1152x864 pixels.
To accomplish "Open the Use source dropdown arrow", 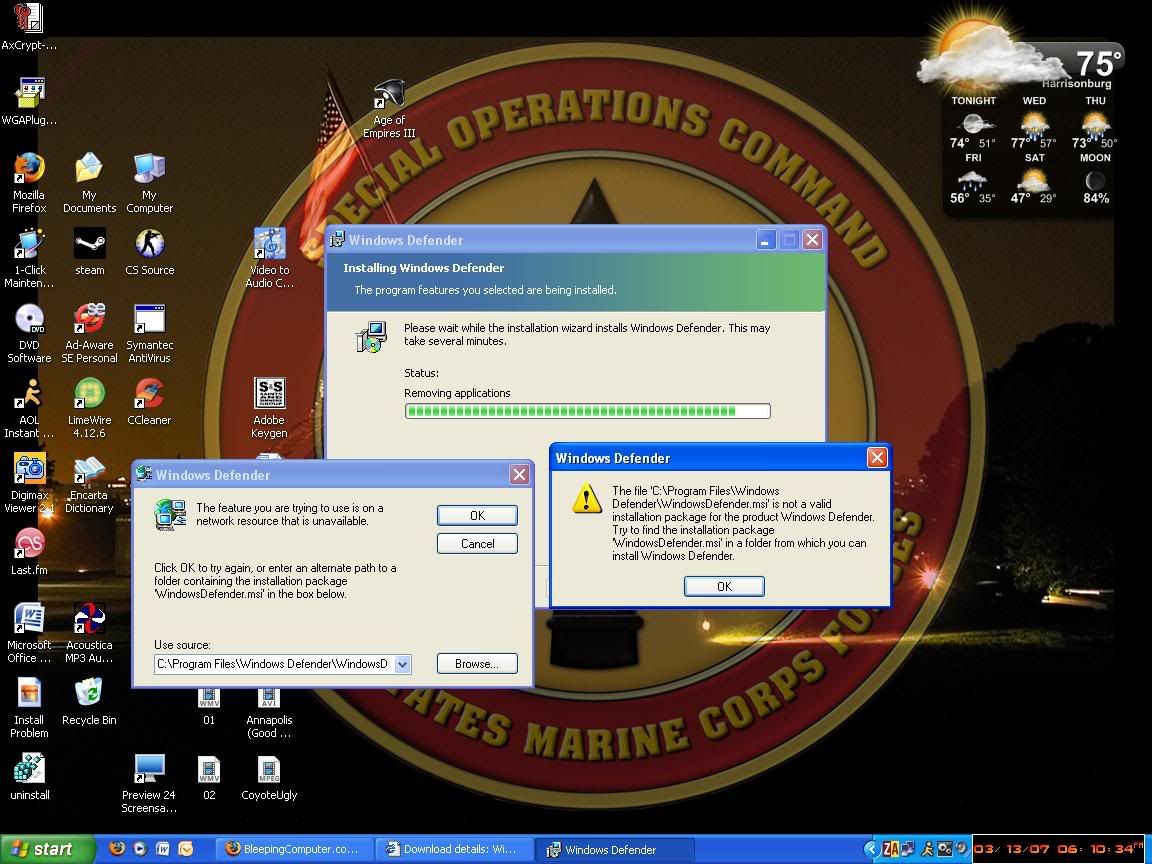I will point(402,664).
